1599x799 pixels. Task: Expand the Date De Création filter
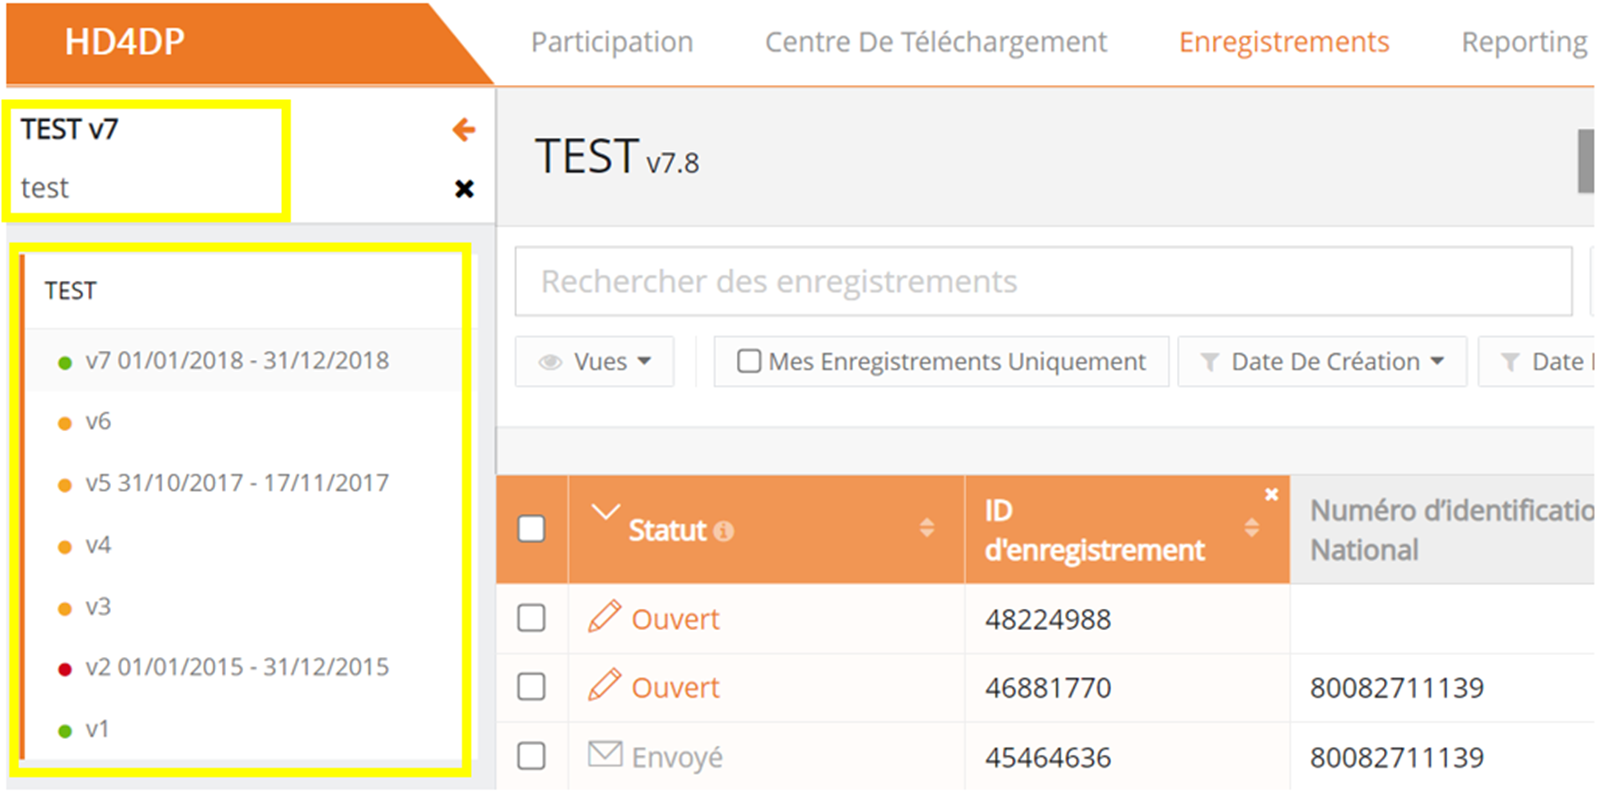1323,362
